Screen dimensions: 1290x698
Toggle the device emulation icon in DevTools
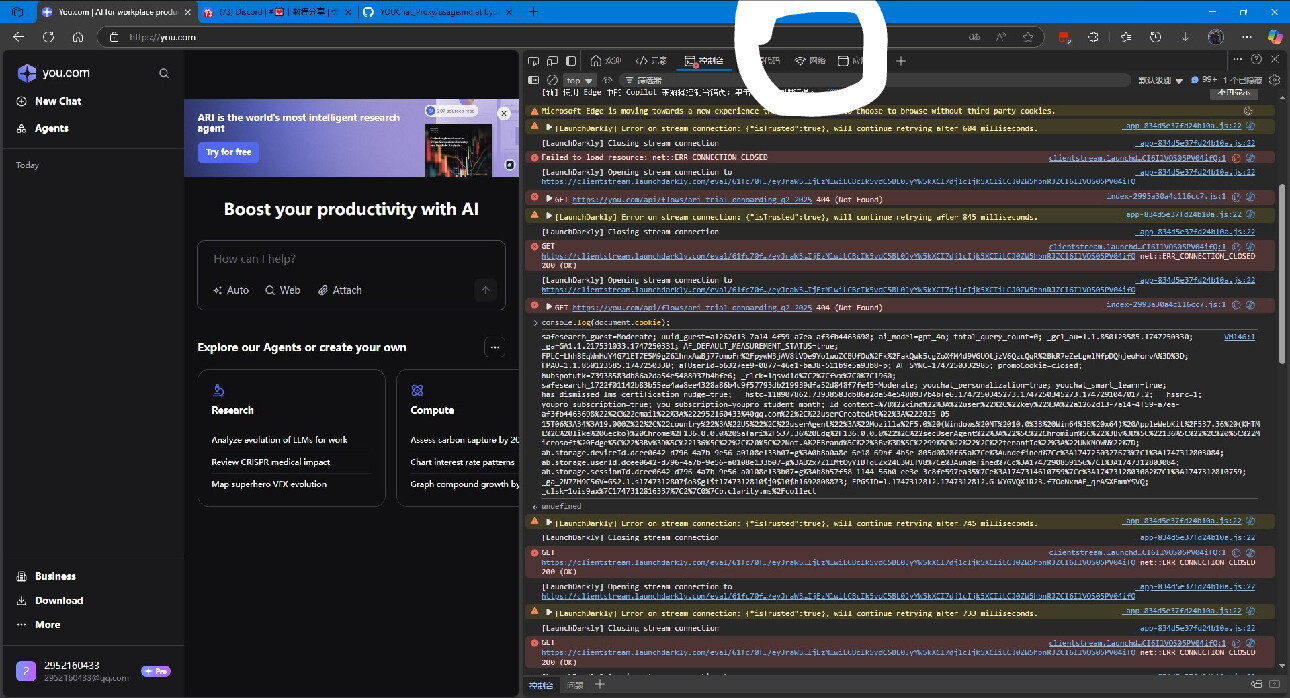(552, 61)
